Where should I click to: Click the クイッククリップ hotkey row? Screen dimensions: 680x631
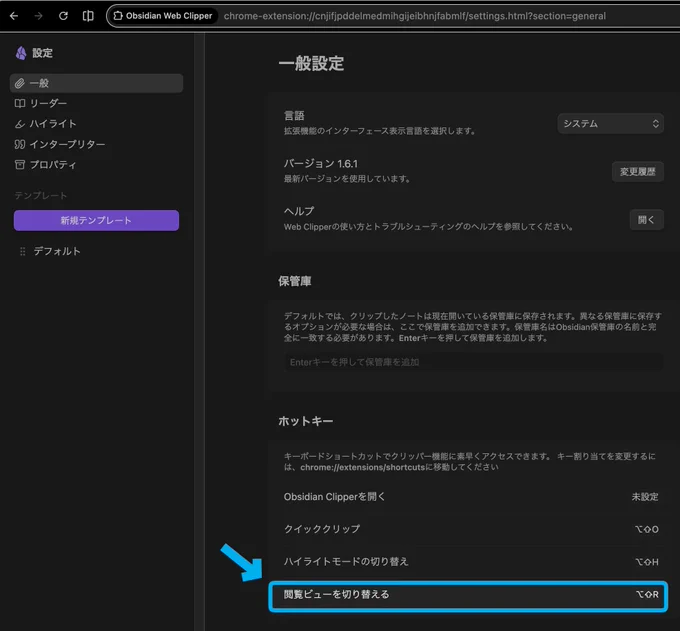pos(471,529)
